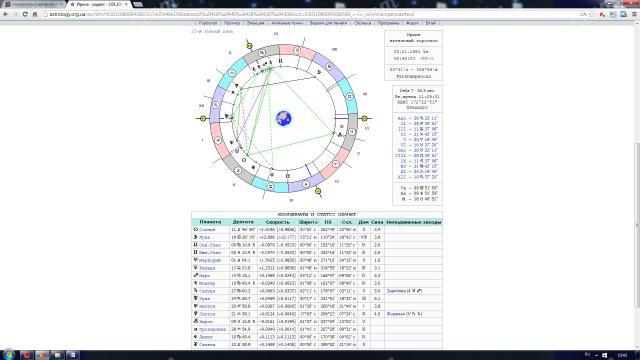Screen dimensions: 640x360
Task: Open the Элекция menu link
Action: [256, 23]
